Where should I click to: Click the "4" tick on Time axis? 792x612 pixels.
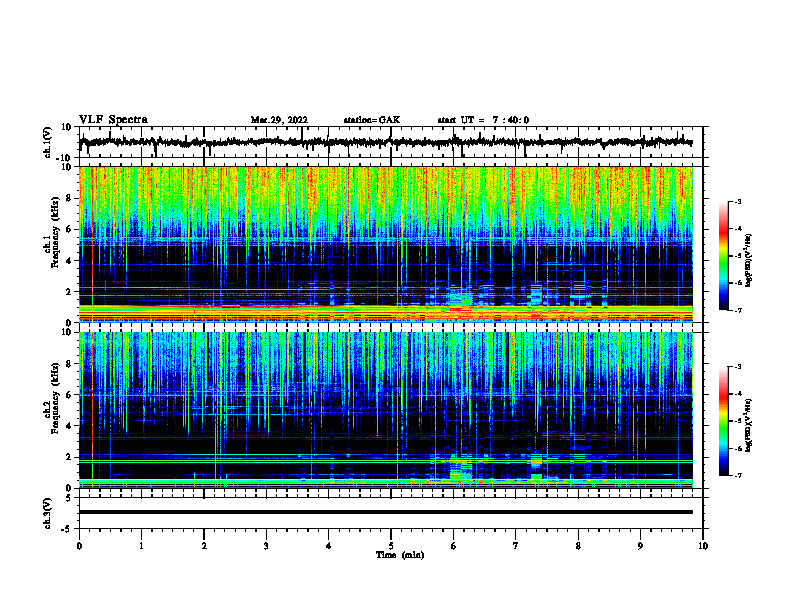pyautogui.click(x=329, y=546)
